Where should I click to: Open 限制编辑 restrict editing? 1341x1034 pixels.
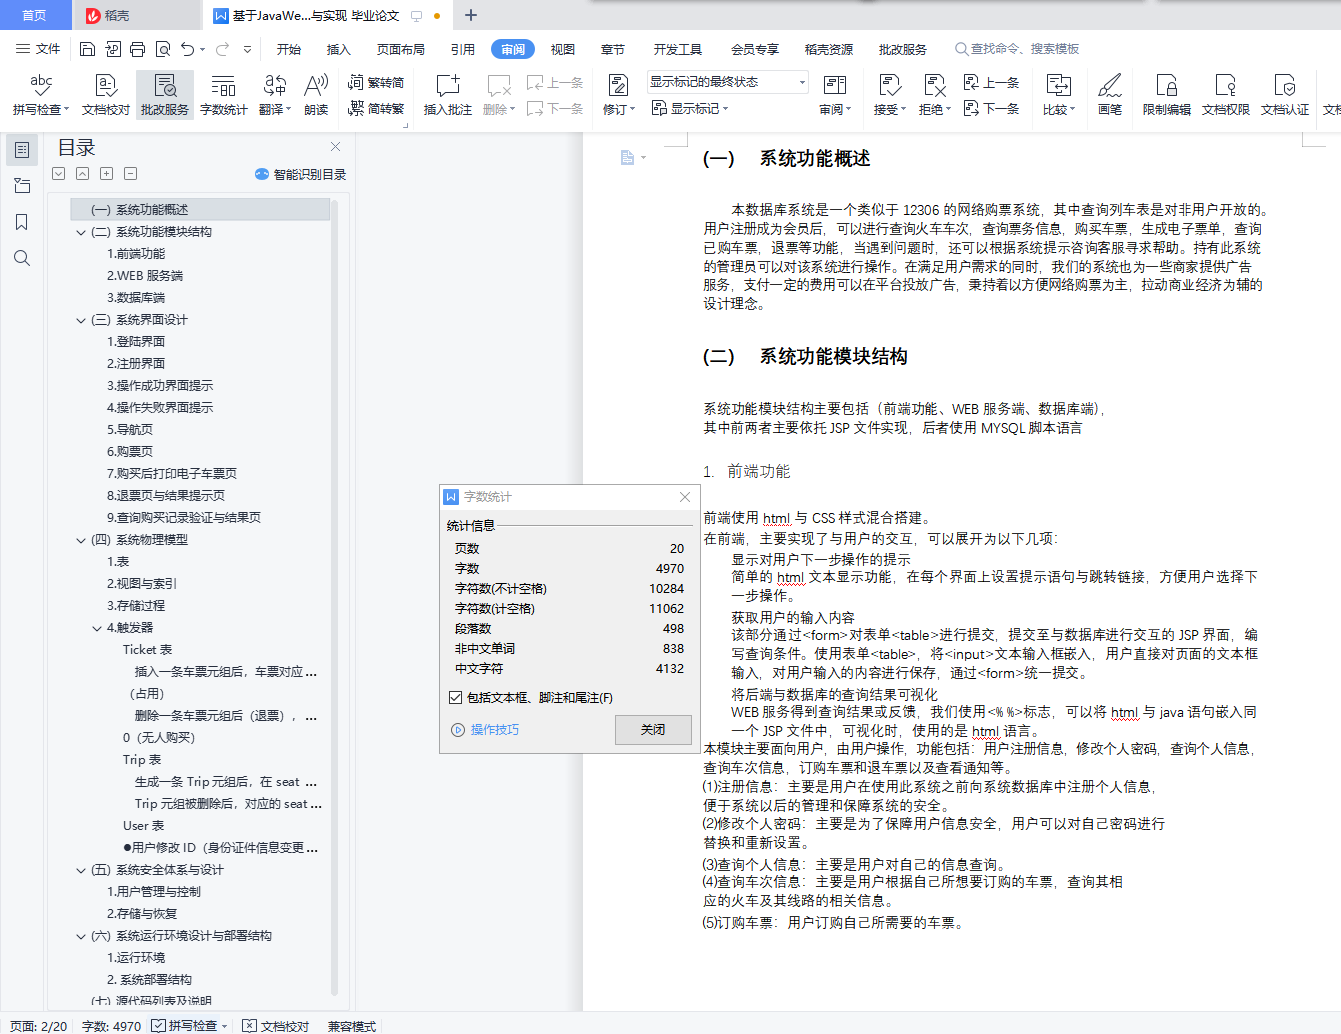click(x=1167, y=95)
